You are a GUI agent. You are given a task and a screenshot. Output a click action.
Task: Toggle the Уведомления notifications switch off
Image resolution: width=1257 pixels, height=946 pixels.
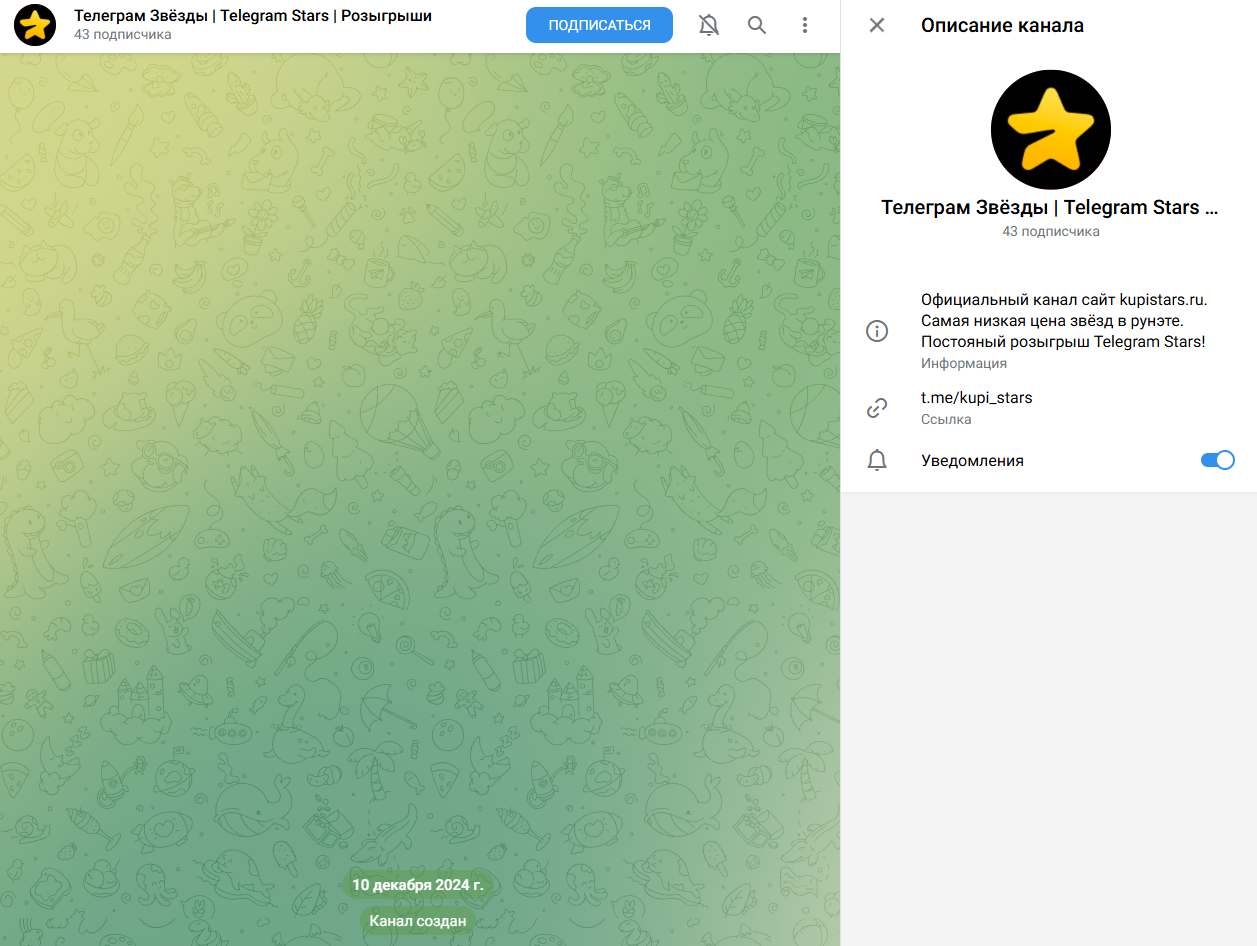[1217, 460]
